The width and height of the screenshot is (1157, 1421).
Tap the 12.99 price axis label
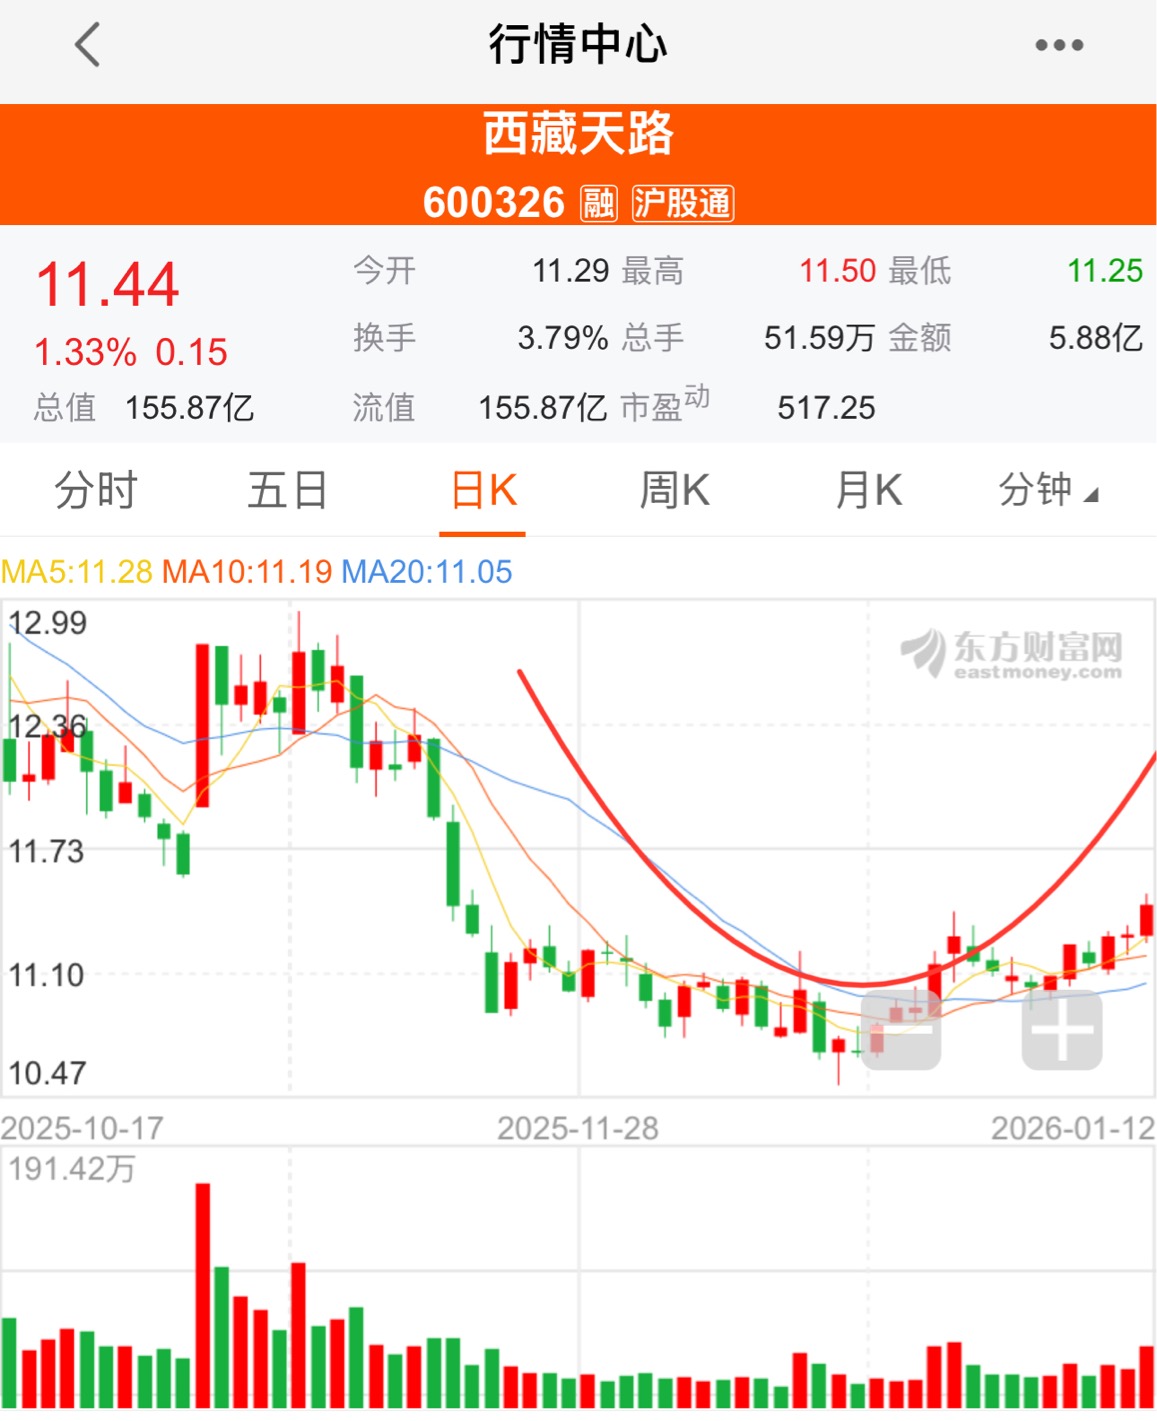(48, 623)
